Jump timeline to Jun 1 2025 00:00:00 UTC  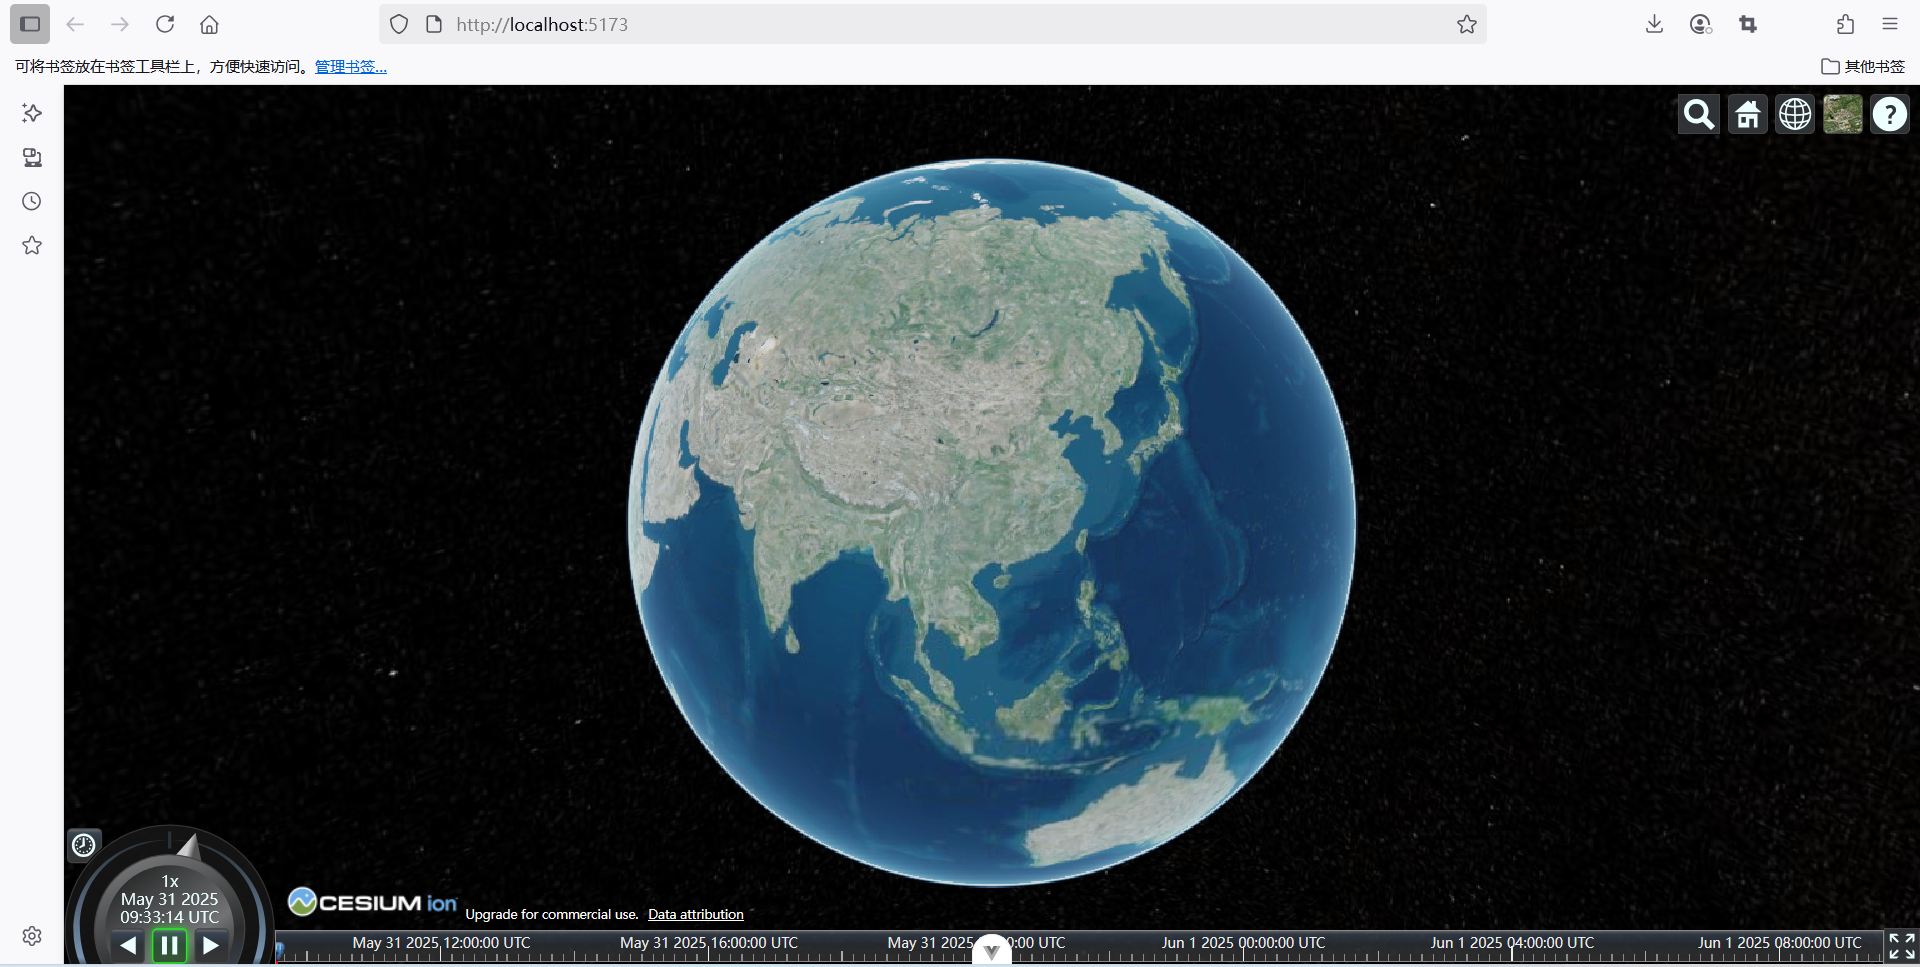tap(1243, 942)
